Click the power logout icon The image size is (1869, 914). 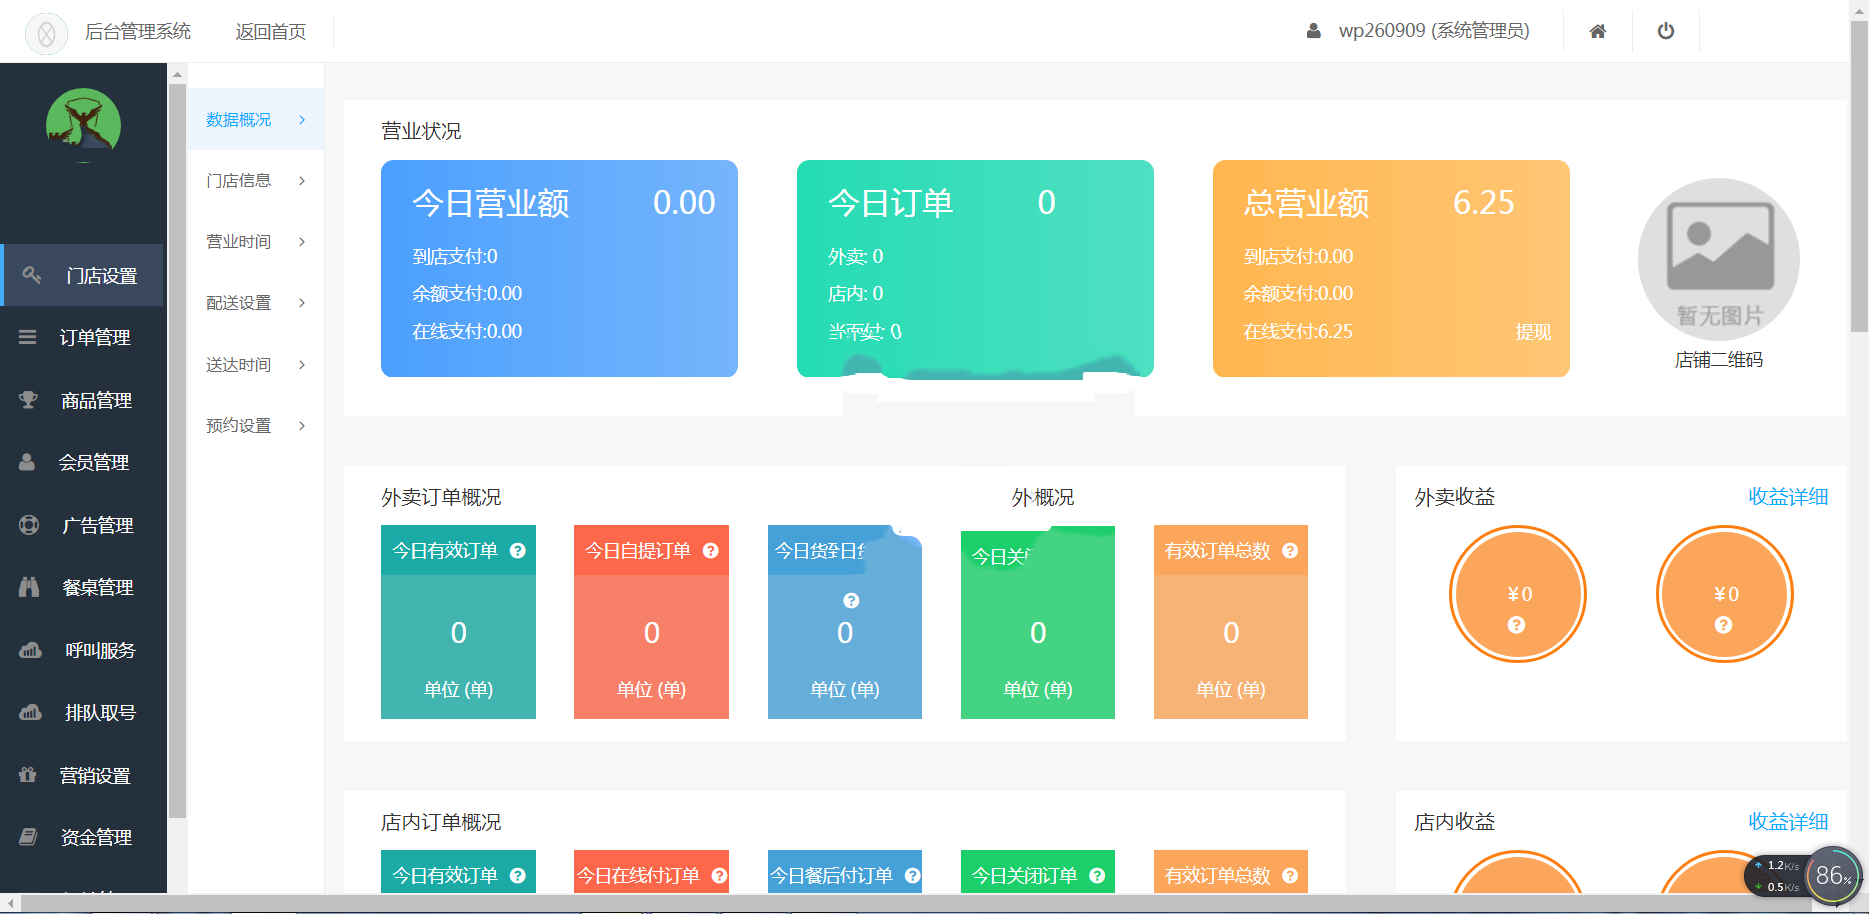(1665, 31)
